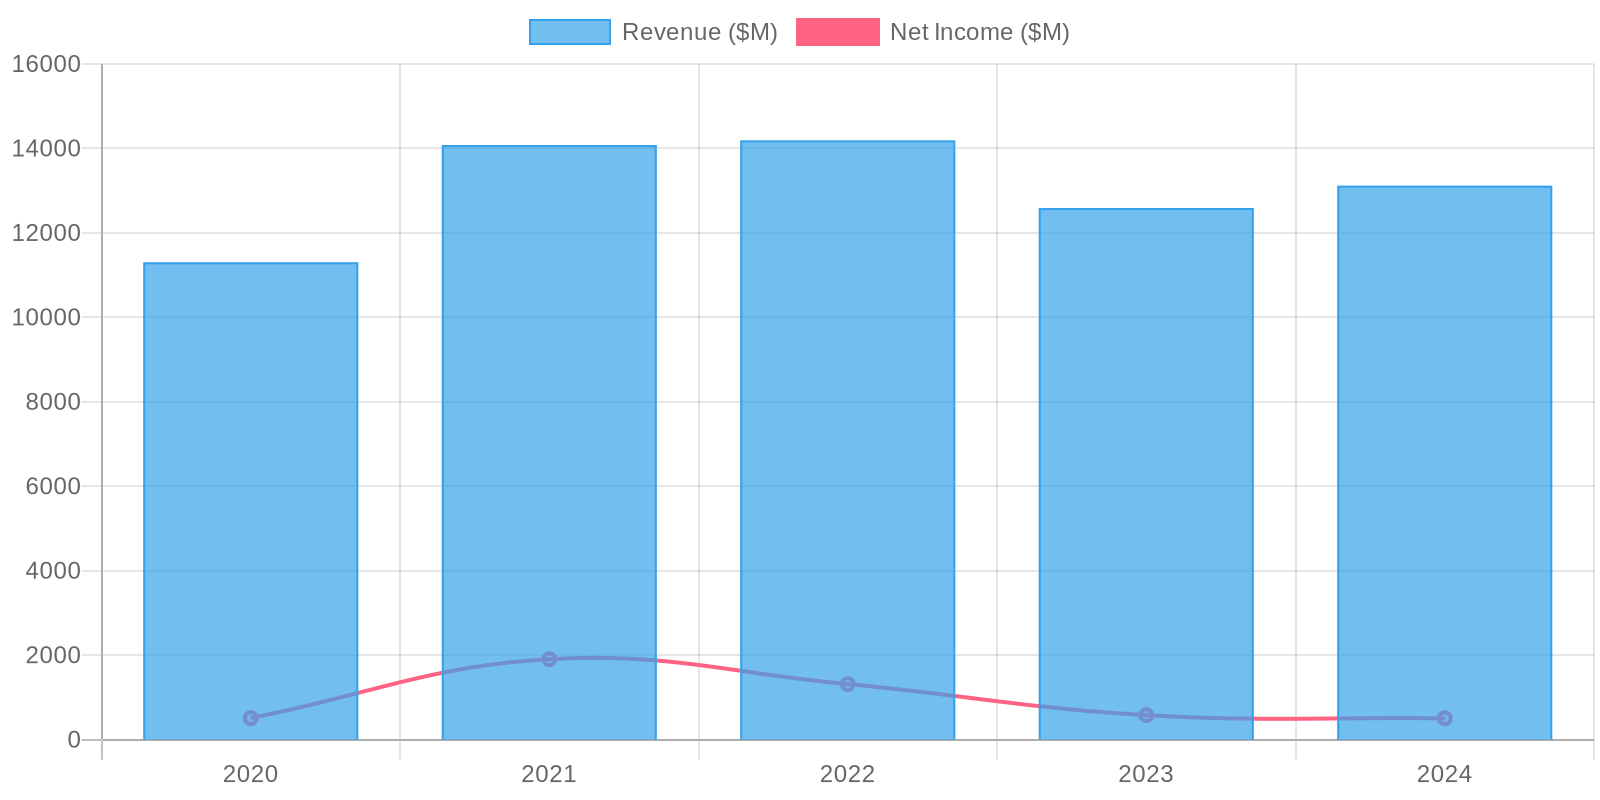1600x800 pixels.
Task: Click the 8000 y-axis label
Action: coord(54,402)
